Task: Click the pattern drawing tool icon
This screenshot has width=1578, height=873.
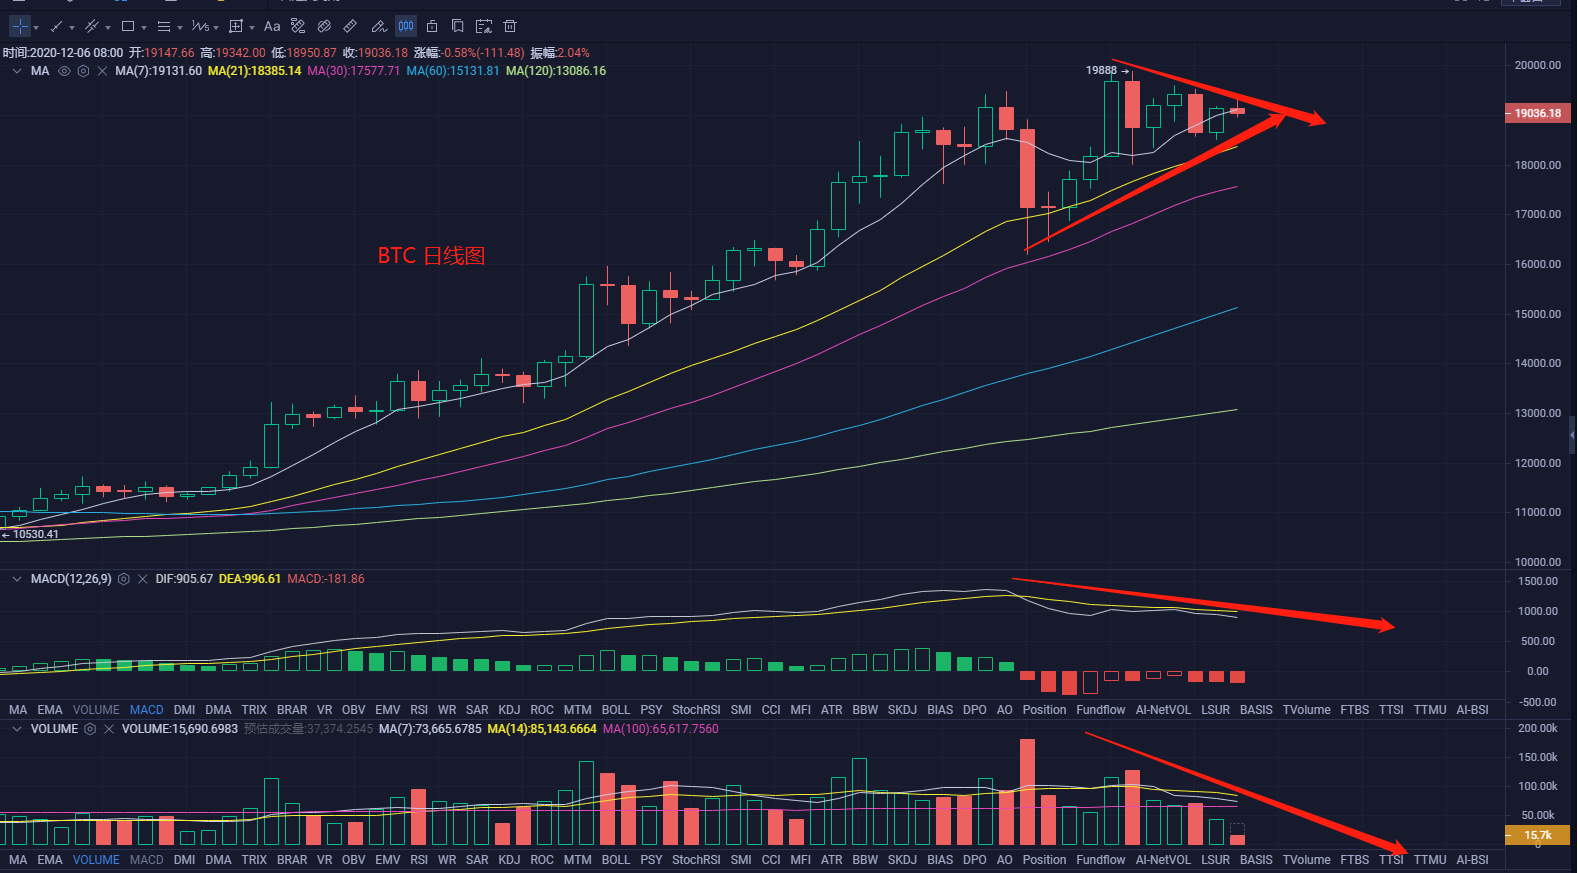Action: point(298,26)
